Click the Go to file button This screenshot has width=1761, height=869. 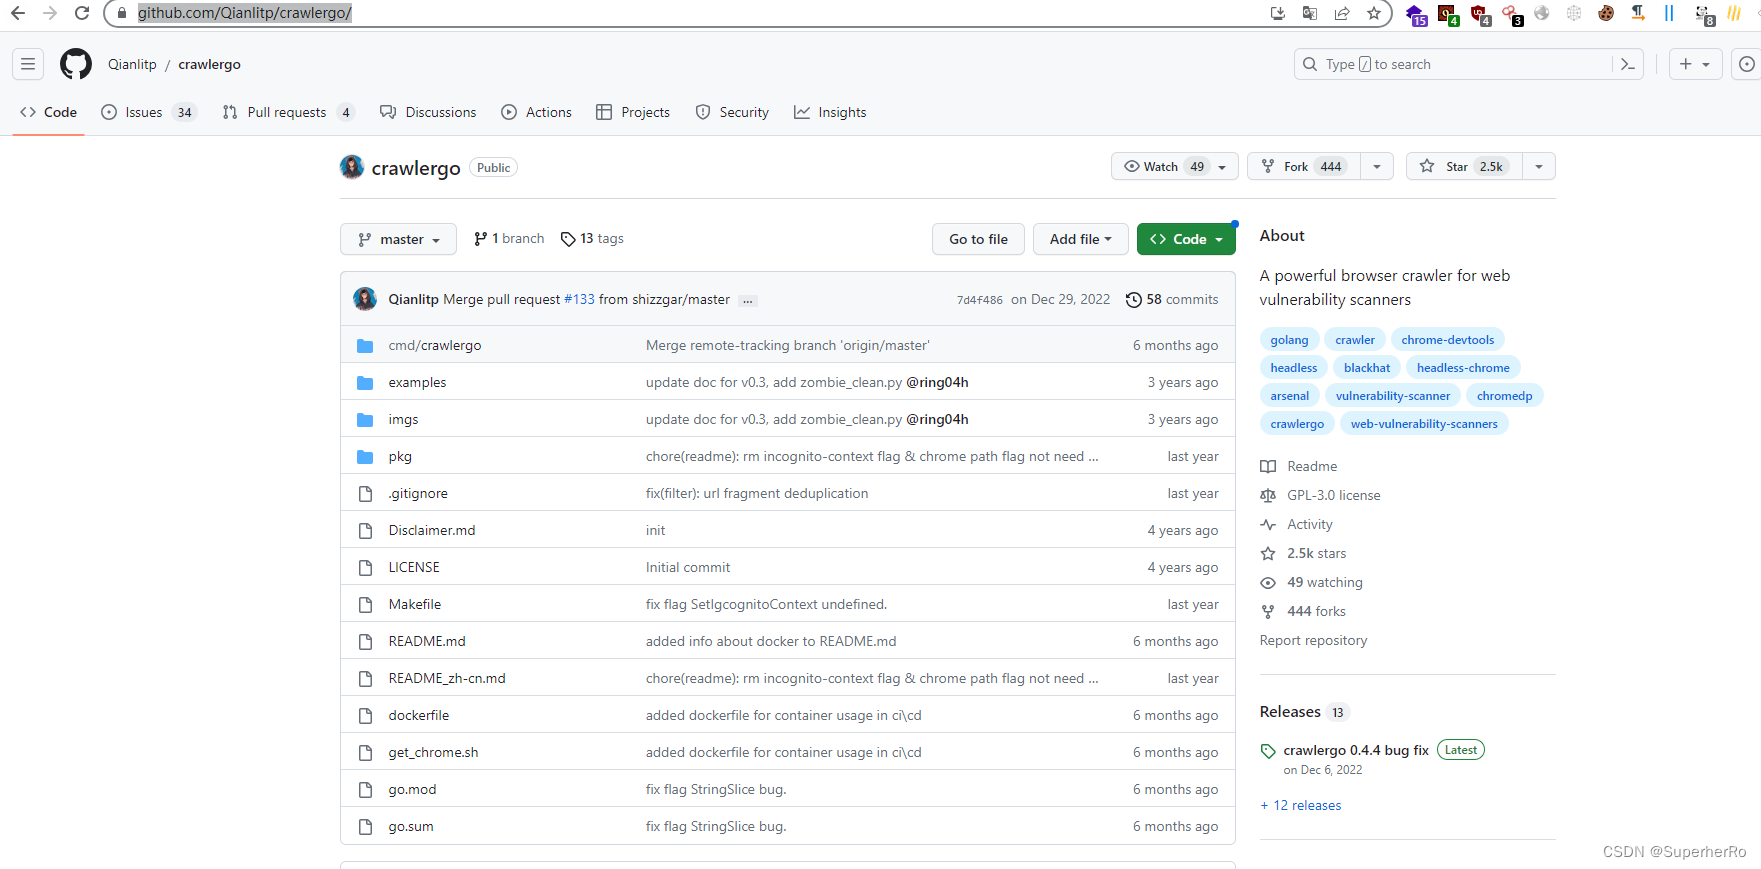978,239
